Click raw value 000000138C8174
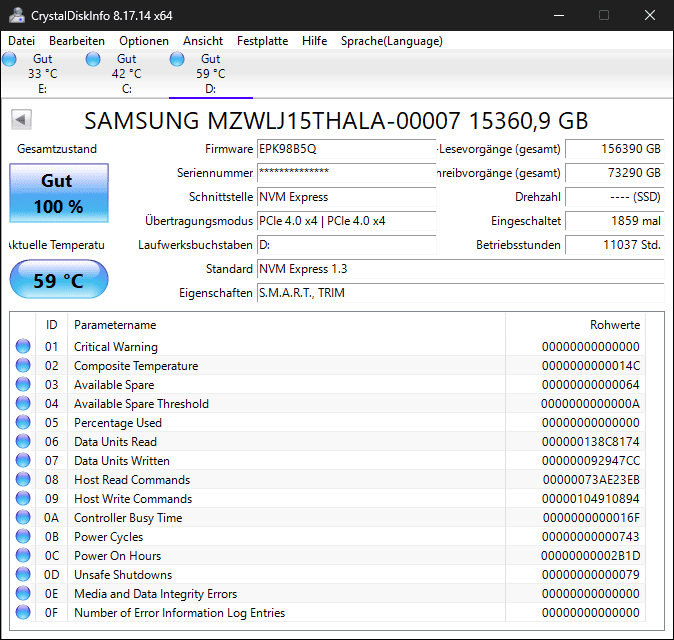The image size is (674, 640). (591, 441)
